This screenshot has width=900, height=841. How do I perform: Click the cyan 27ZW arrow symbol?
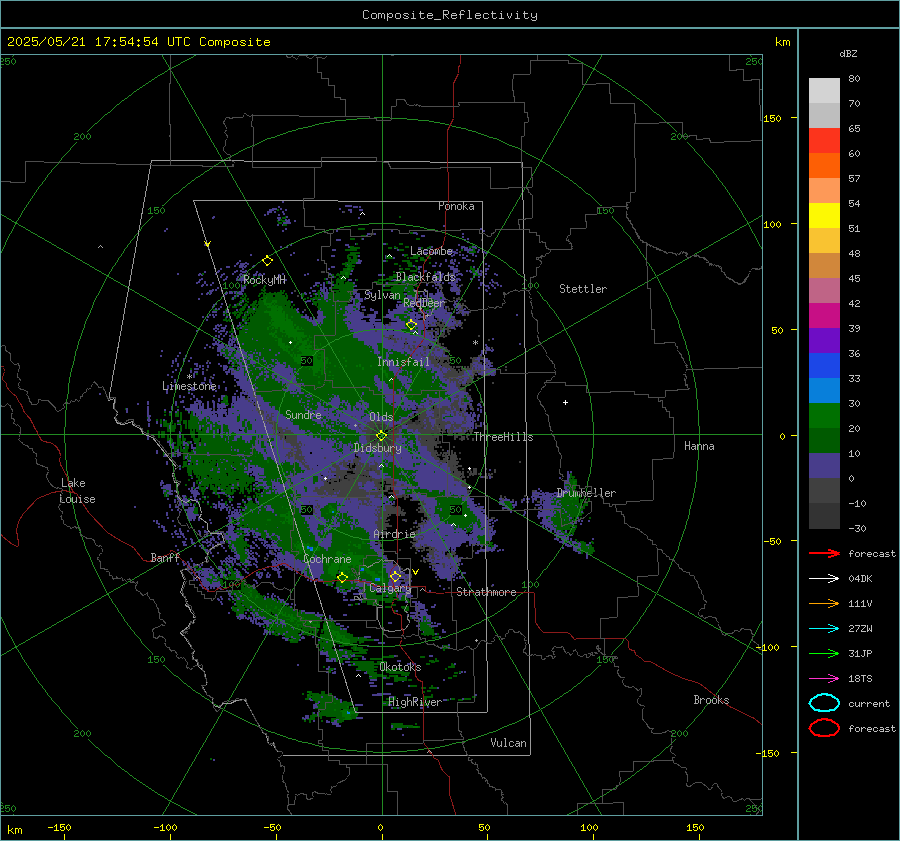coord(824,629)
